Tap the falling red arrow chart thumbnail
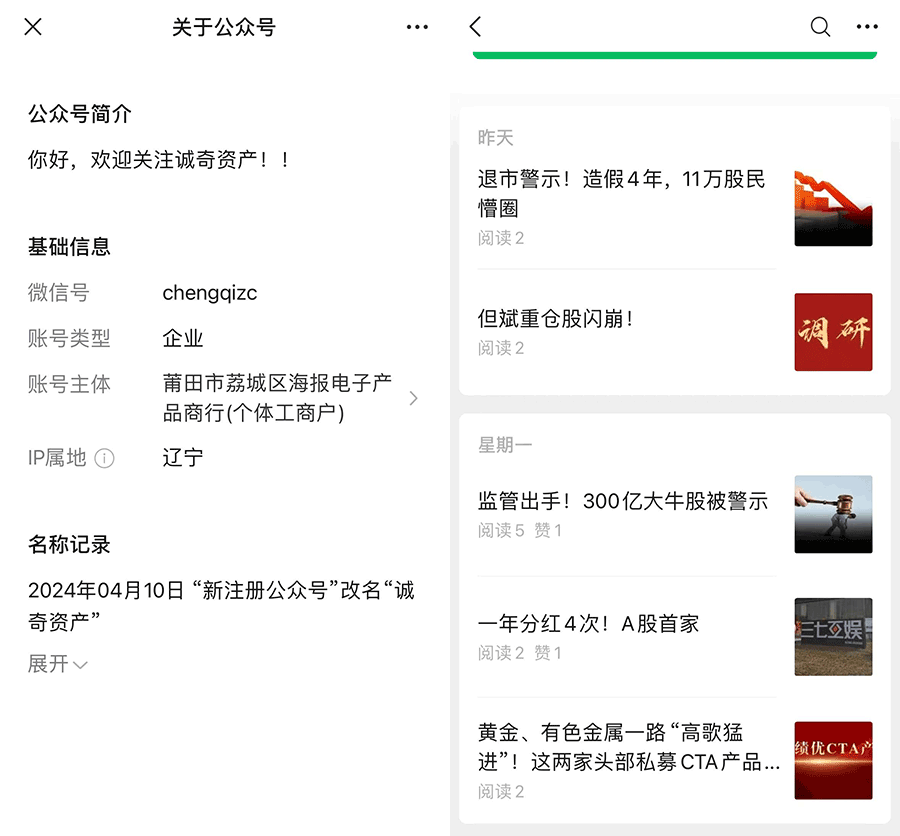The image size is (900, 836). tap(833, 208)
